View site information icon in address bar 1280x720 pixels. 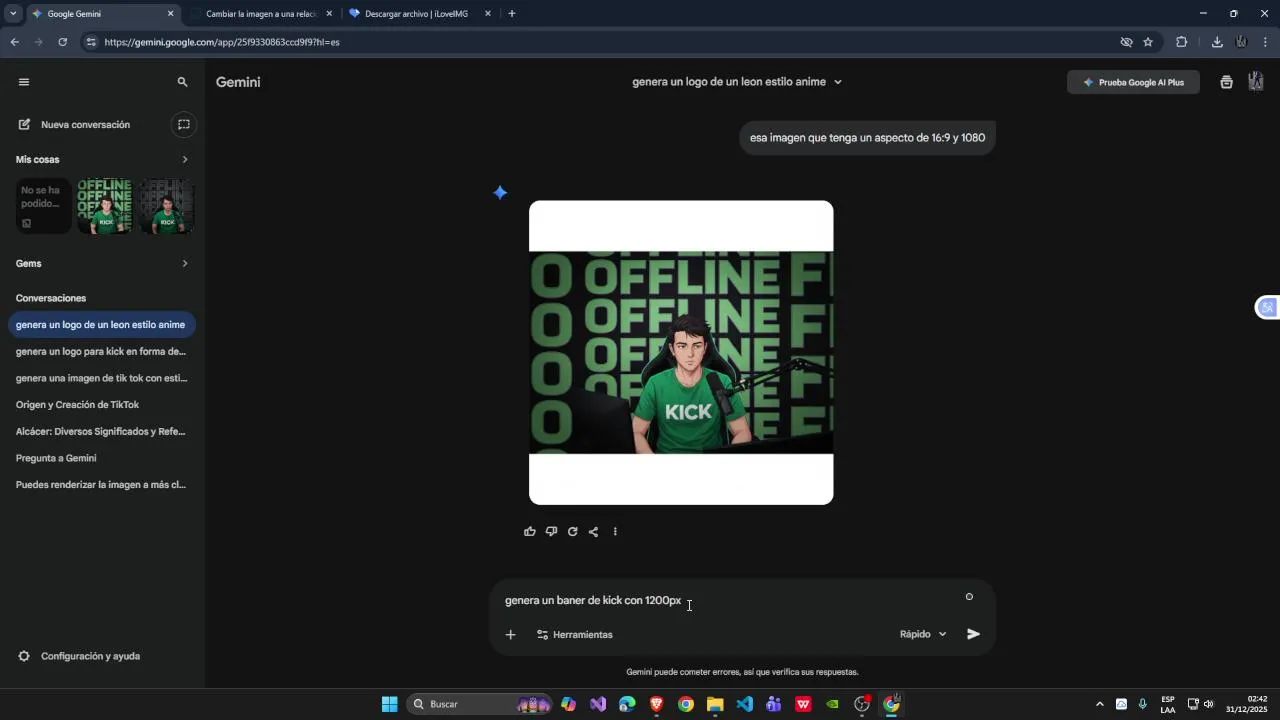pos(91,42)
